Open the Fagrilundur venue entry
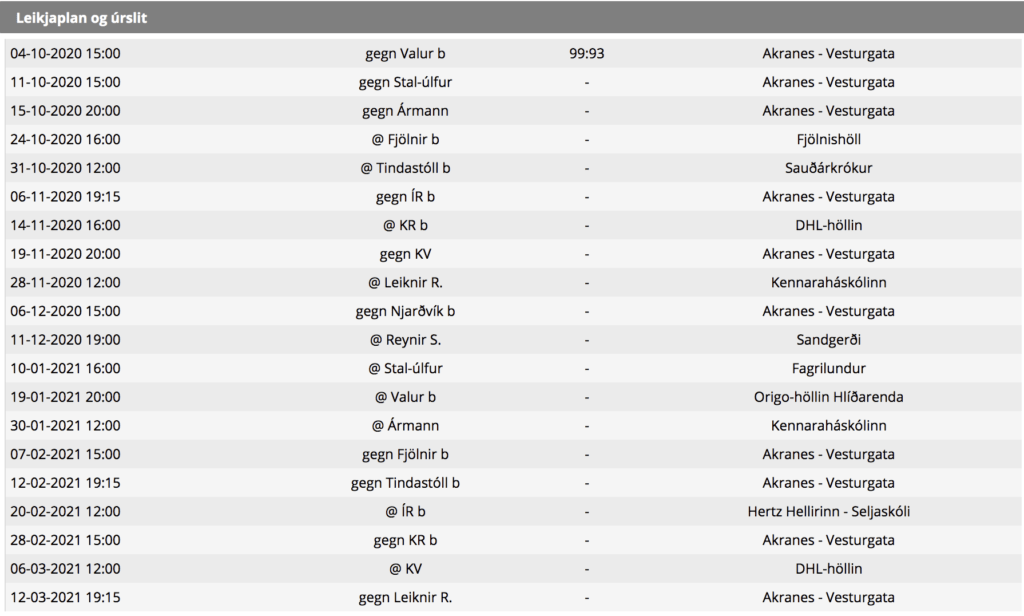The width and height of the screenshot is (1024, 616). pos(828,368)
